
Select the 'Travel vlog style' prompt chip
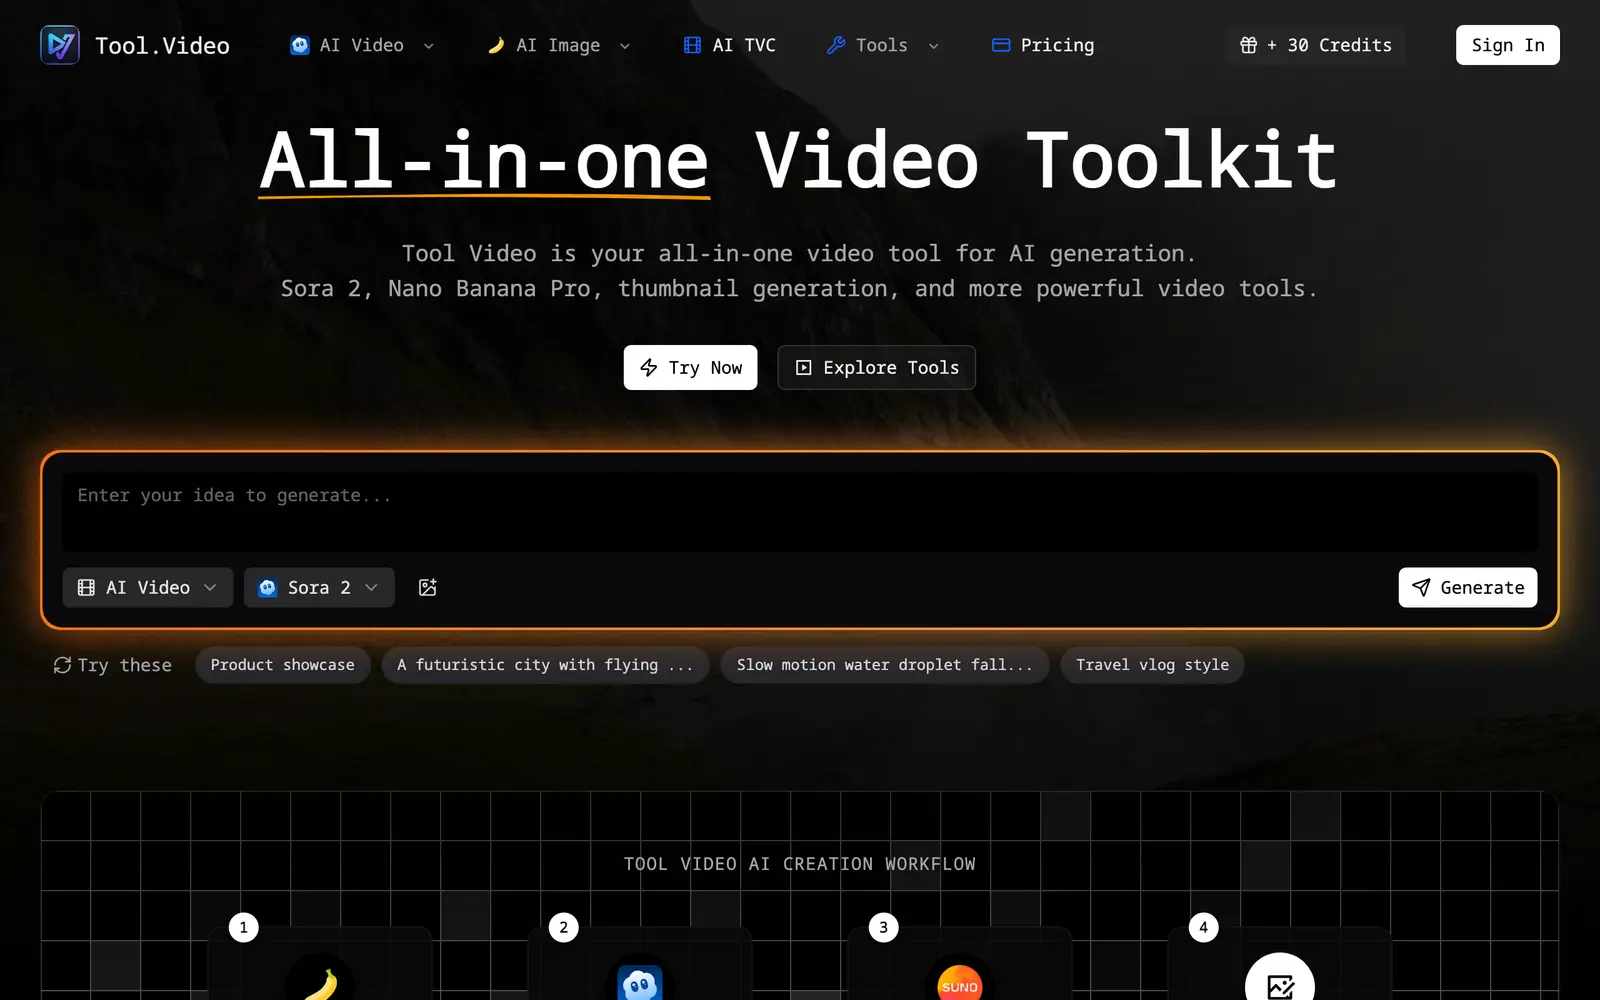[1152, 665]
